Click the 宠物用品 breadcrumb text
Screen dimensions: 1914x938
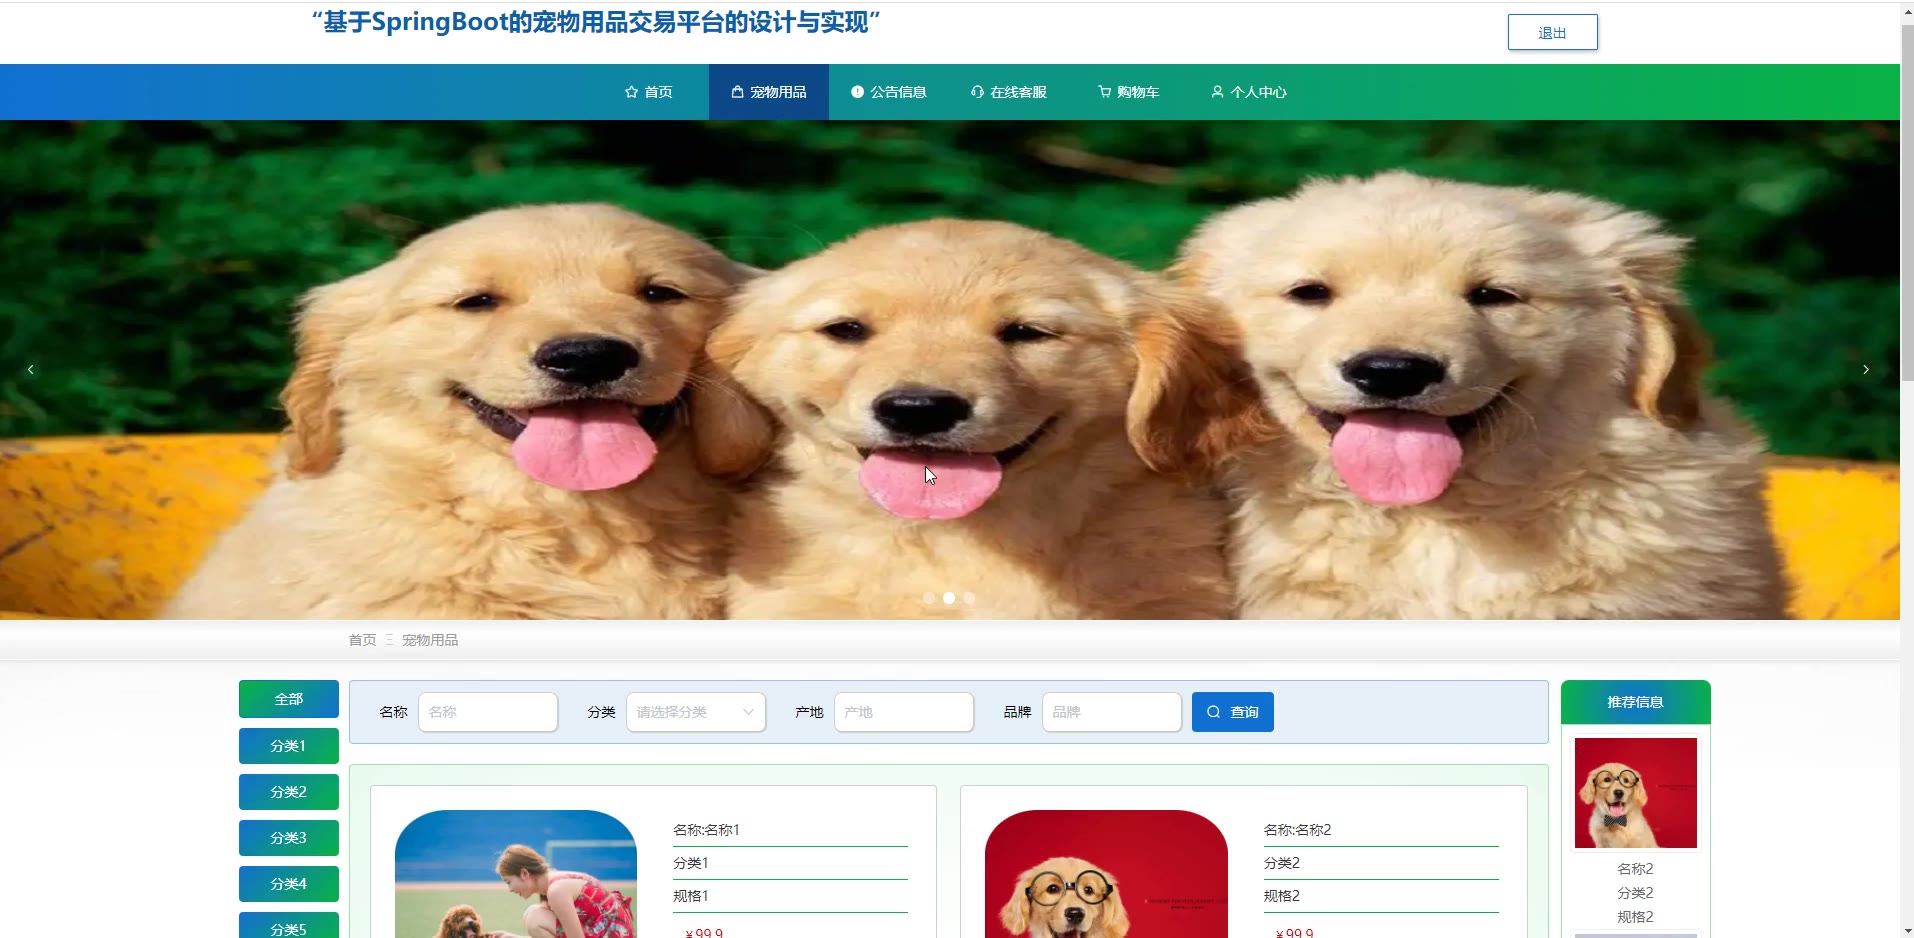coord(430,640)
